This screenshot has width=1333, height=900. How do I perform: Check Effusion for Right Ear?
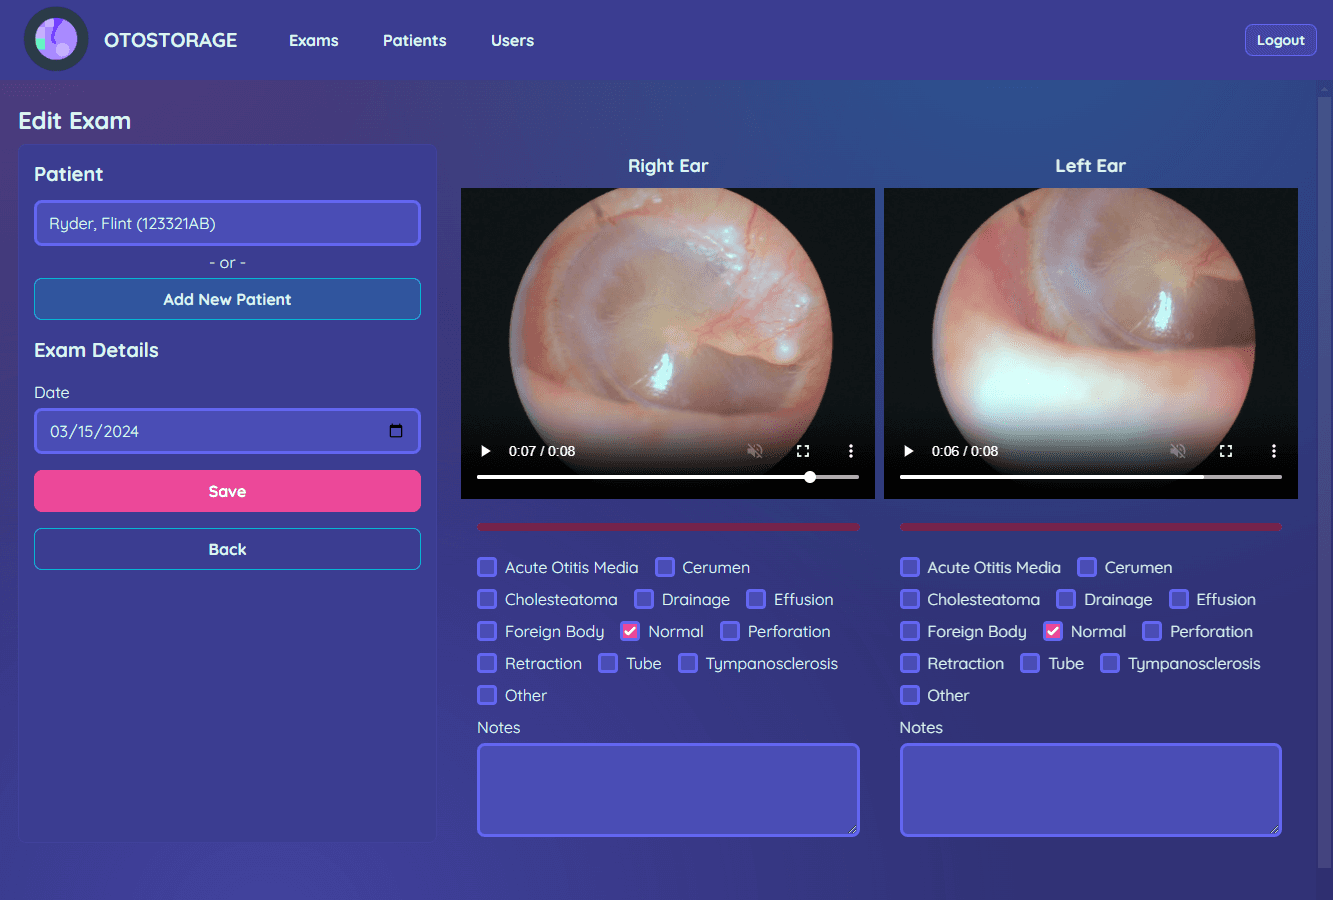tap(756, 599)
